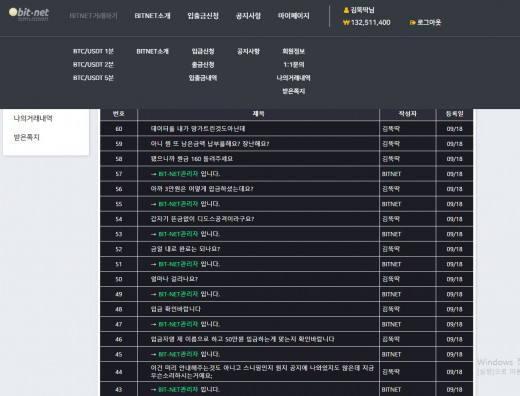This screenshot has height=396, width=520.
Task: Select BTC/USDT 1분 in the dropdown
Action: 93,51
